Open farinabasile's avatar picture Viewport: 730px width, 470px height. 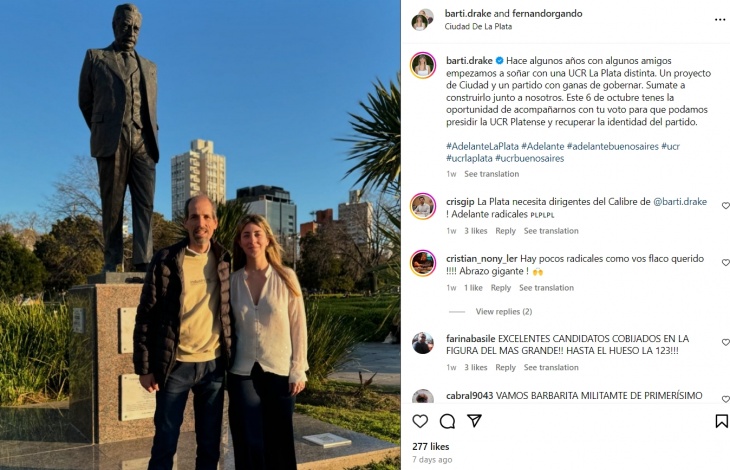[x=423, y=343]
